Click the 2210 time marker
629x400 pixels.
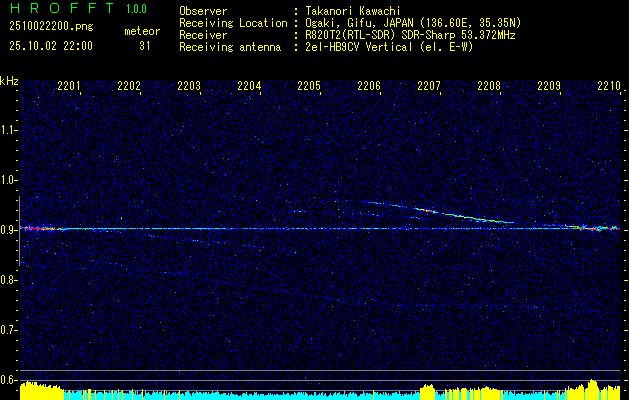click(x=609, y=86)
